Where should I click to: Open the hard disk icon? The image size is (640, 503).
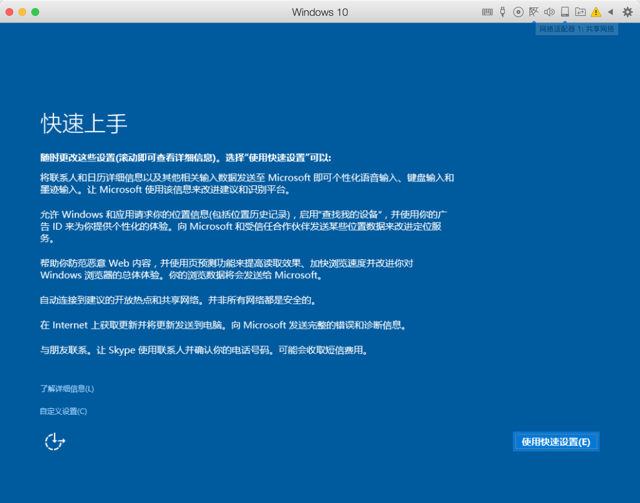tap(565, 12)
